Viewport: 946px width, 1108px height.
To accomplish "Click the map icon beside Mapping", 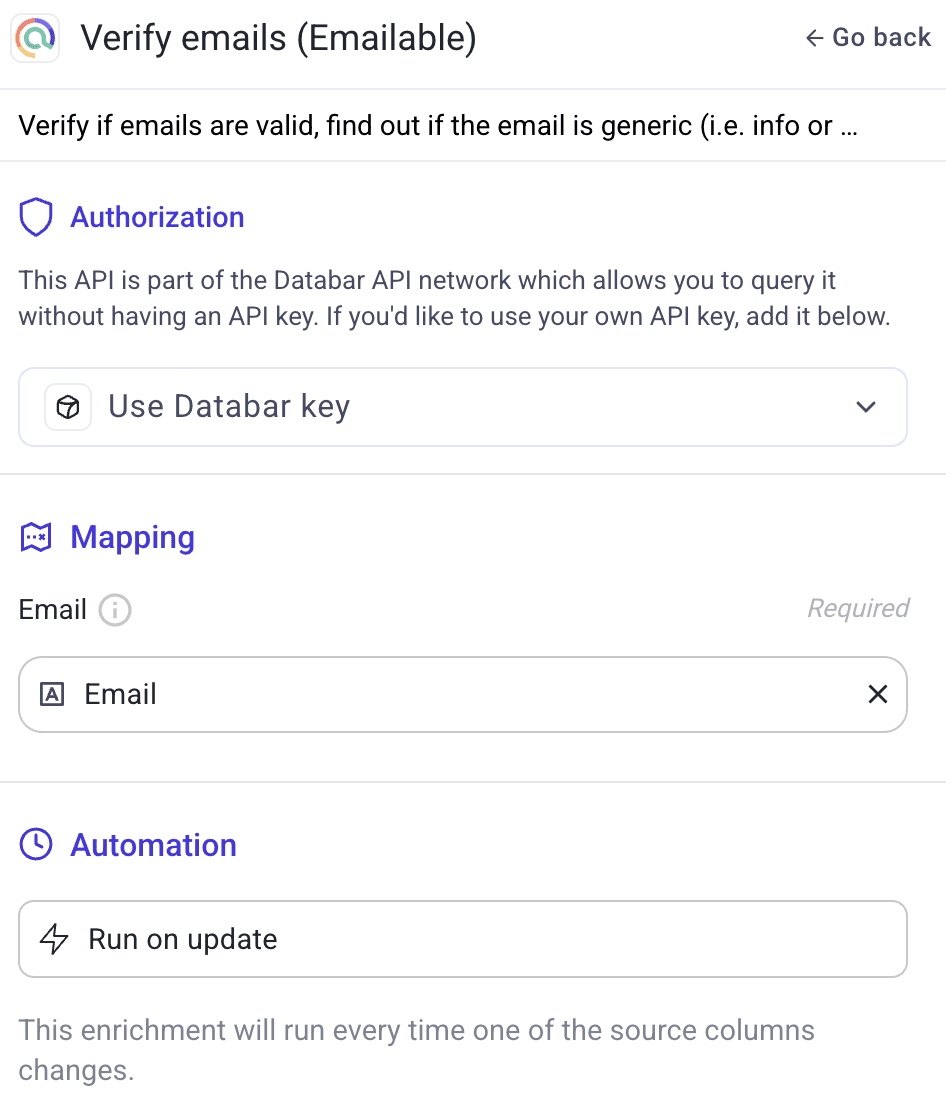I will 36,537.
